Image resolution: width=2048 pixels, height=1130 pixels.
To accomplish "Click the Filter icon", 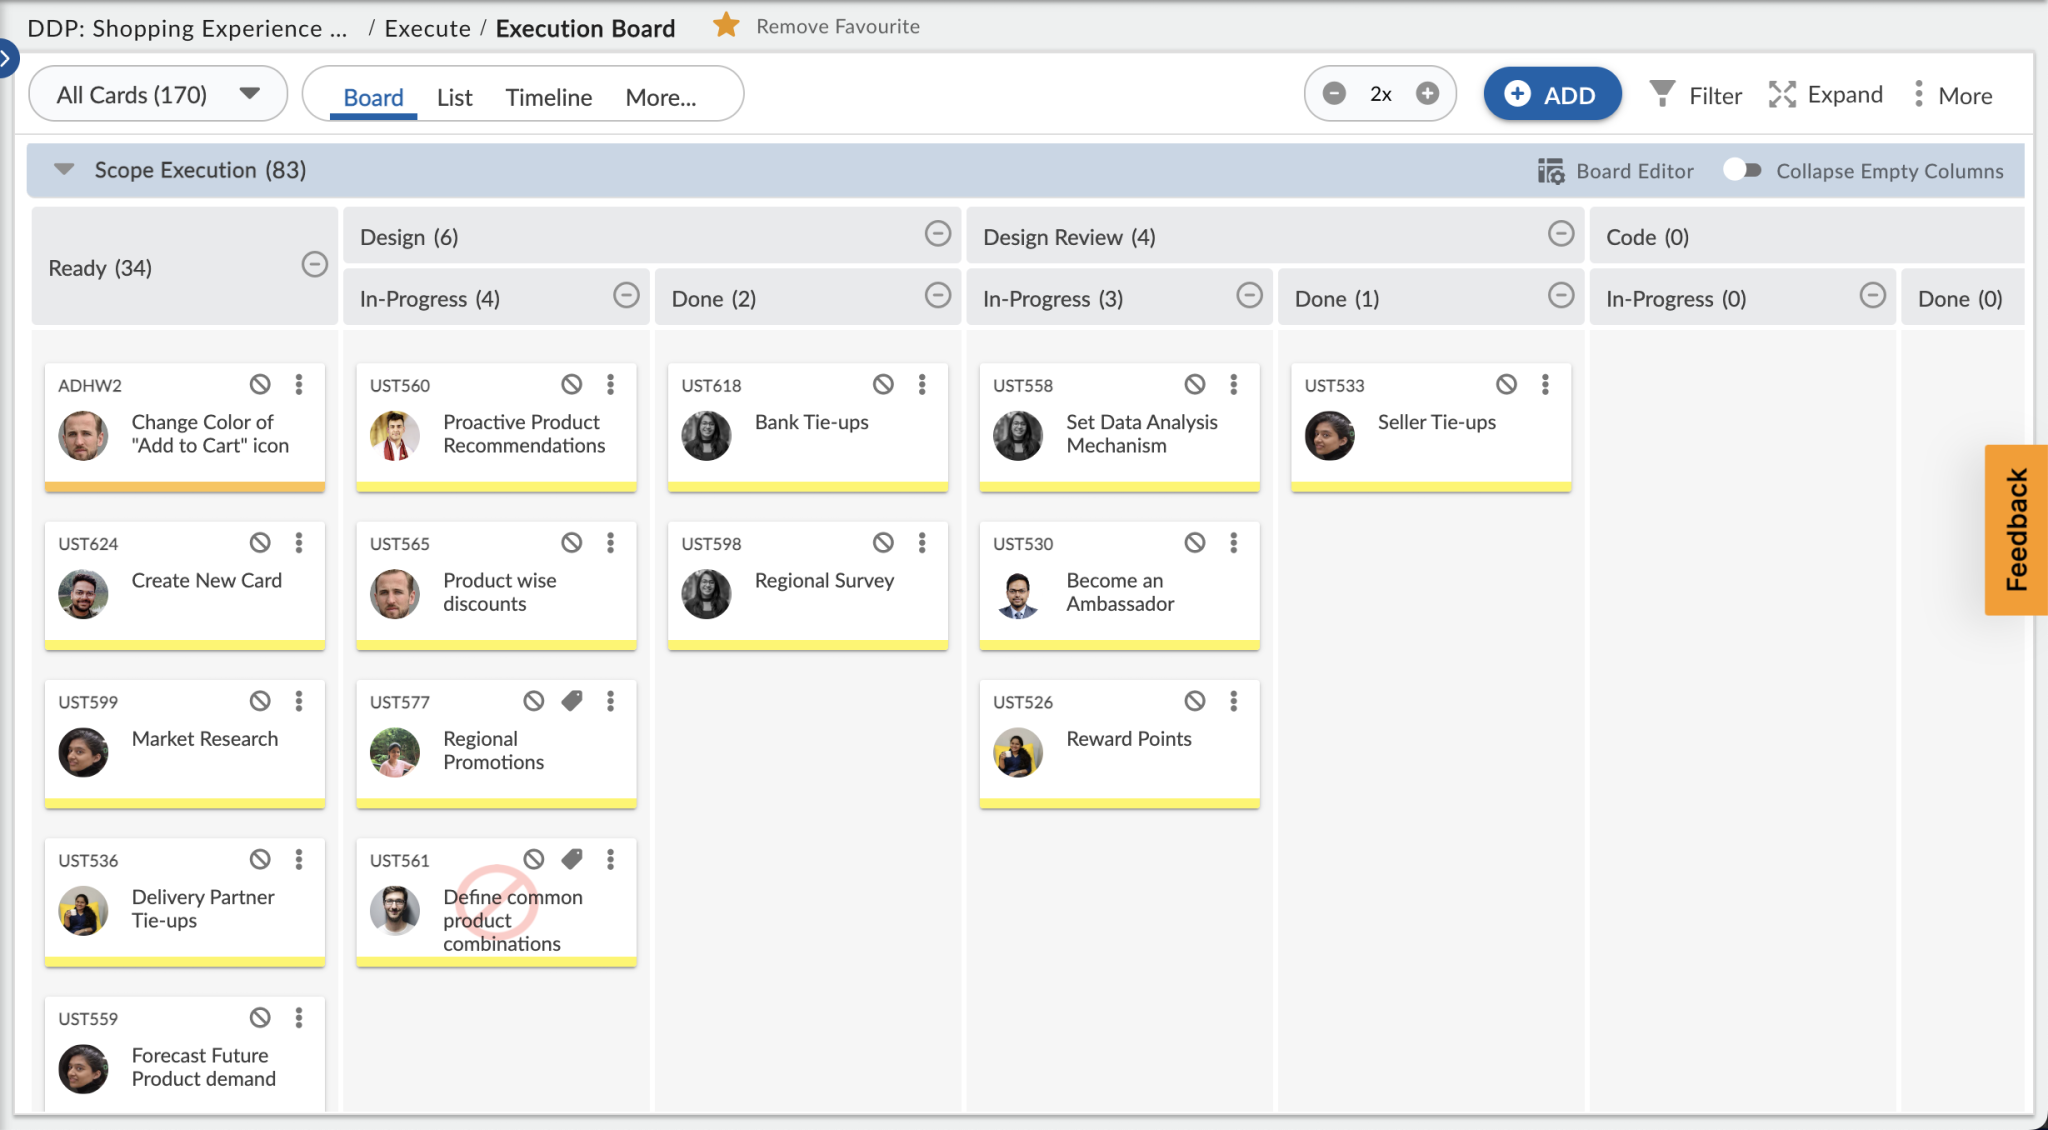I will coord(1663,94).
